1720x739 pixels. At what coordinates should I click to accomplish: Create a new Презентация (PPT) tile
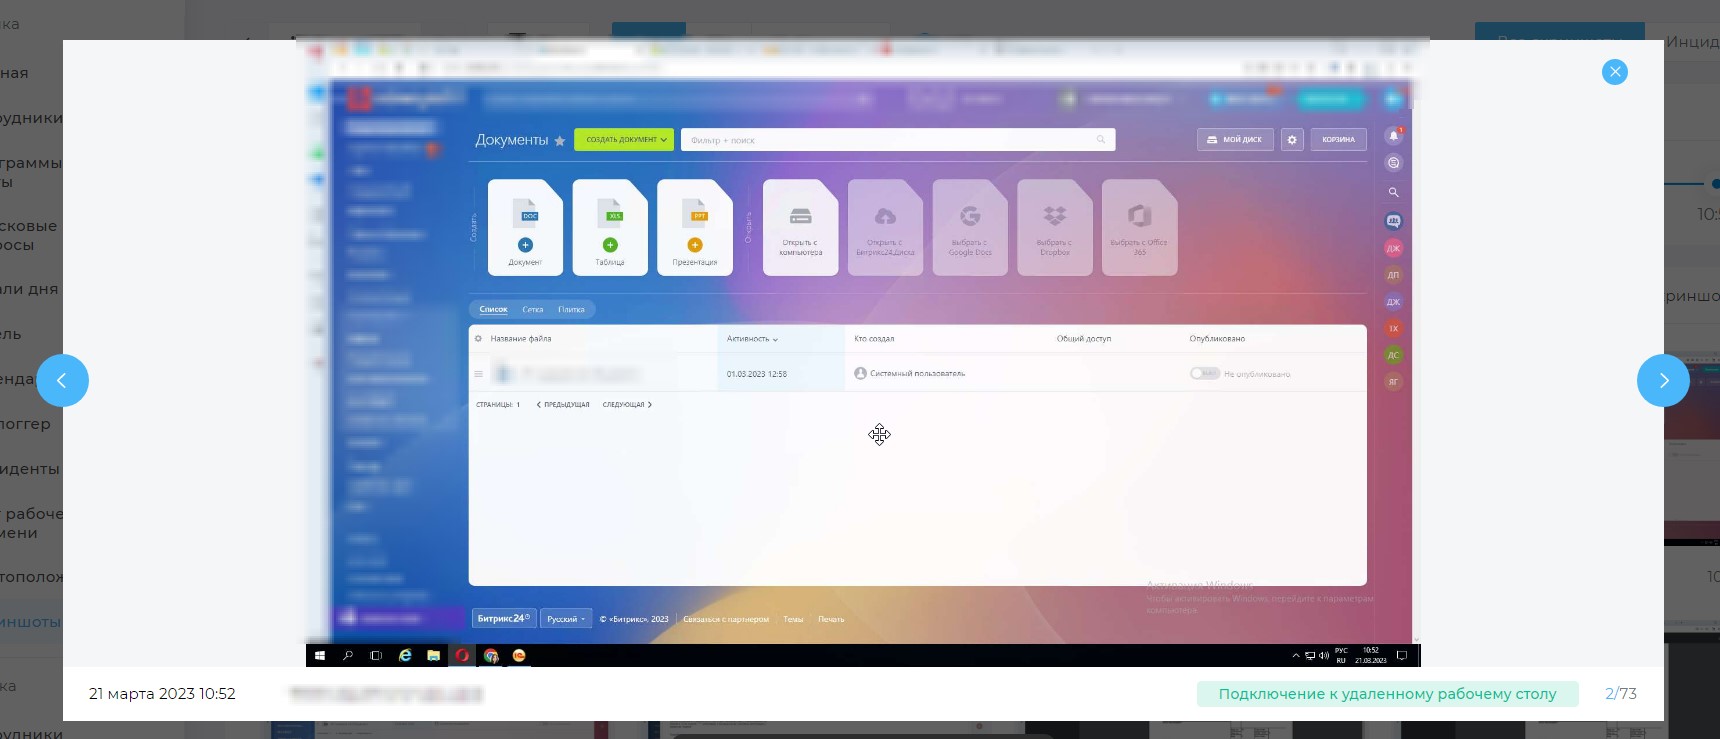695,227
